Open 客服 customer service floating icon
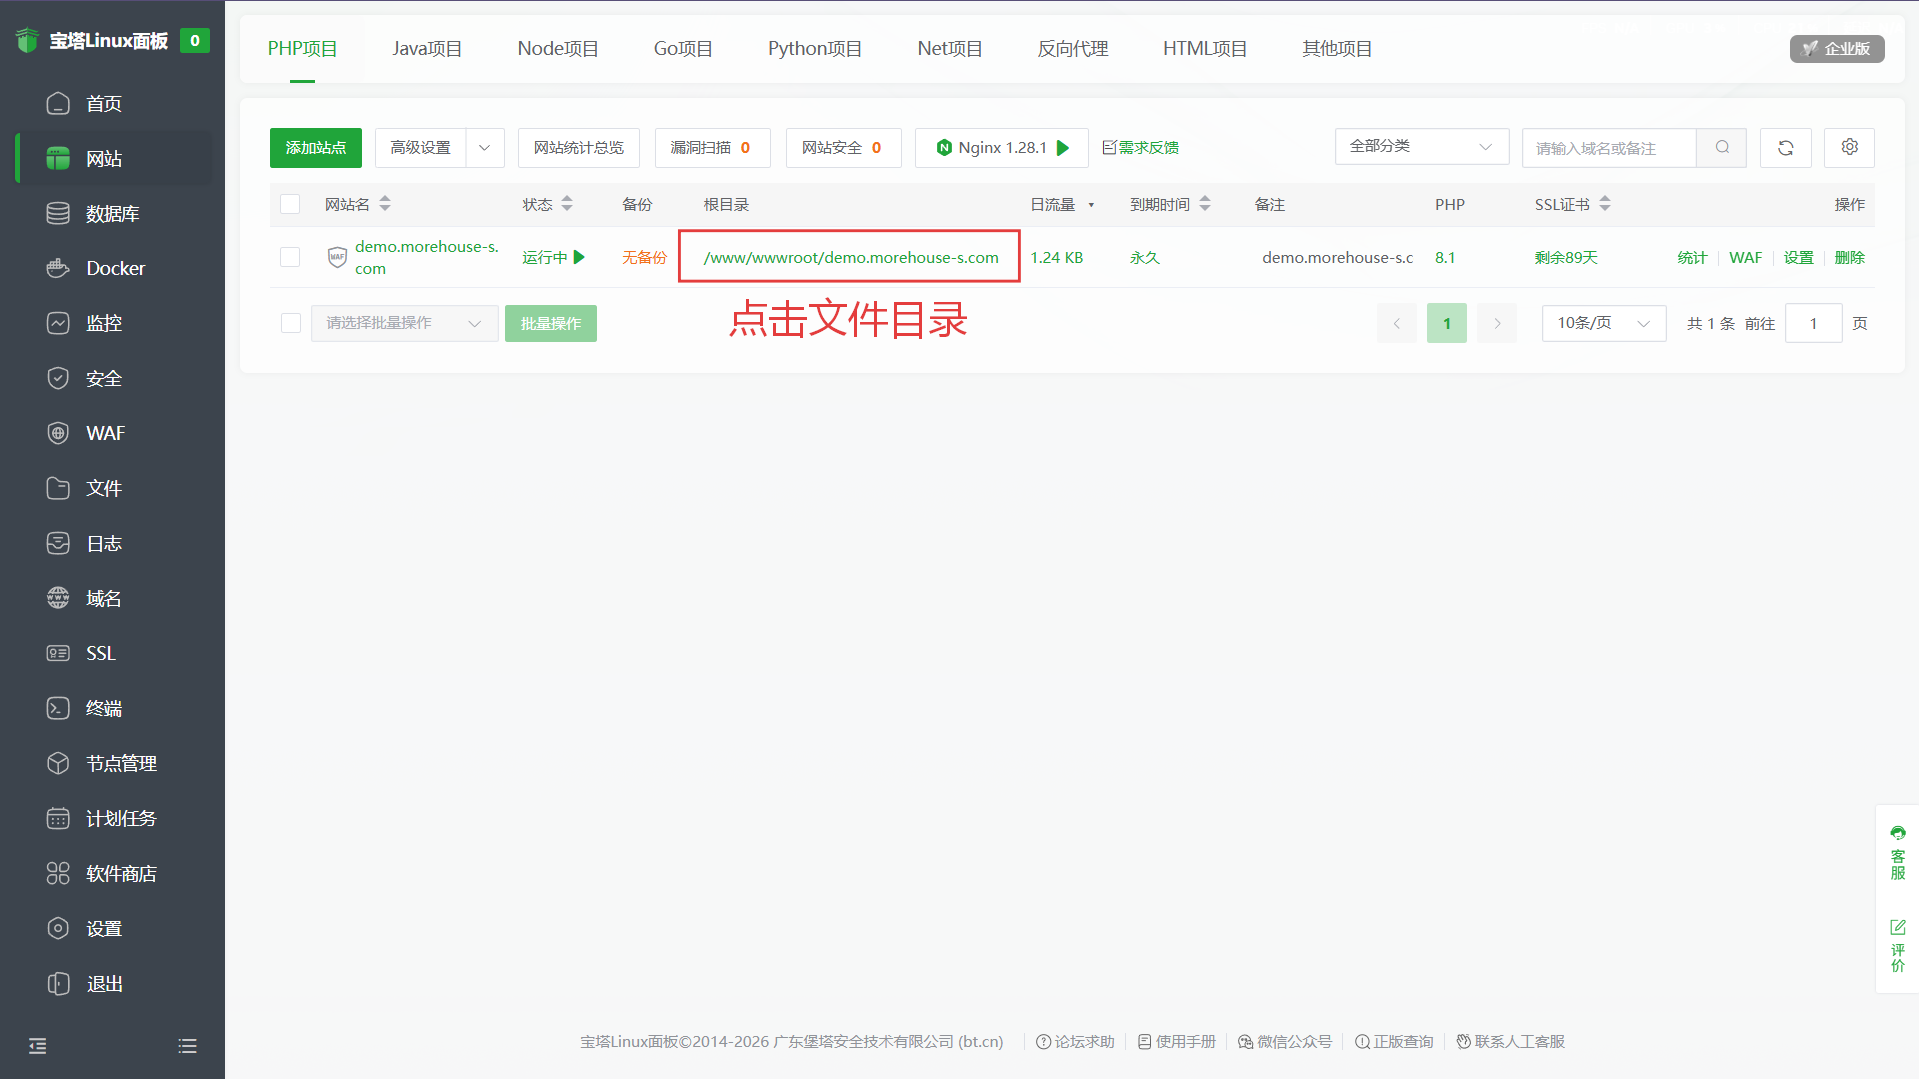Viewport: 1919px width, 1079px height. tap(1897, 852)
